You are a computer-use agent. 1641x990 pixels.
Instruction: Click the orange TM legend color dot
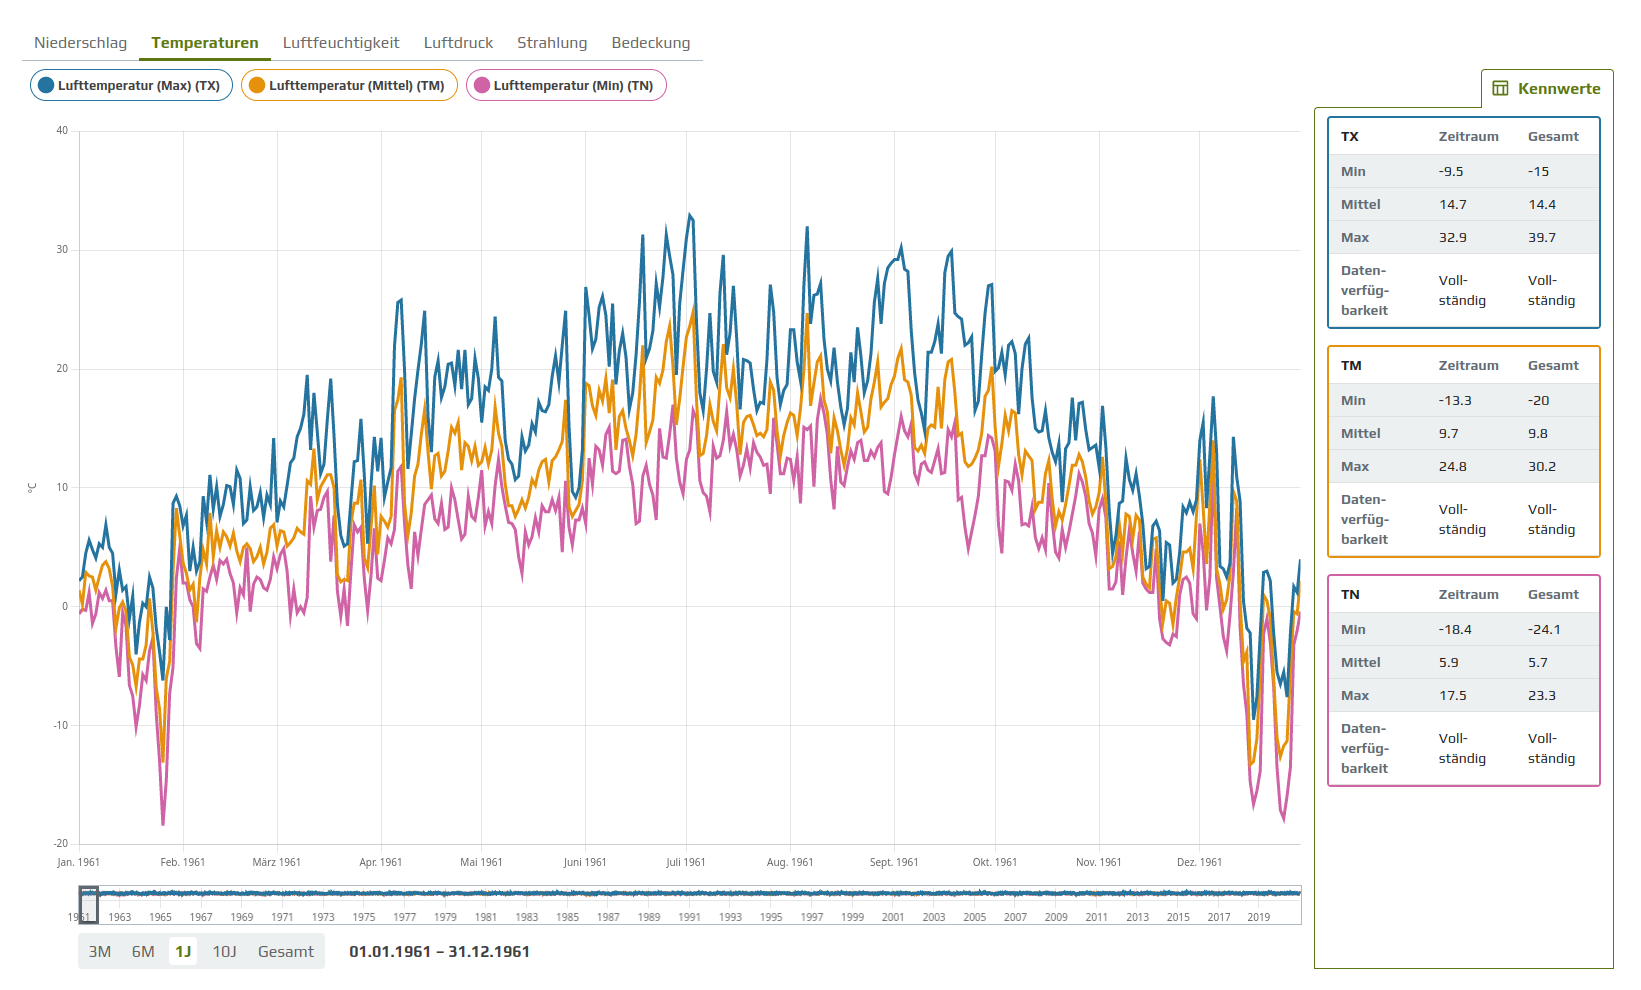coord(257,85)
